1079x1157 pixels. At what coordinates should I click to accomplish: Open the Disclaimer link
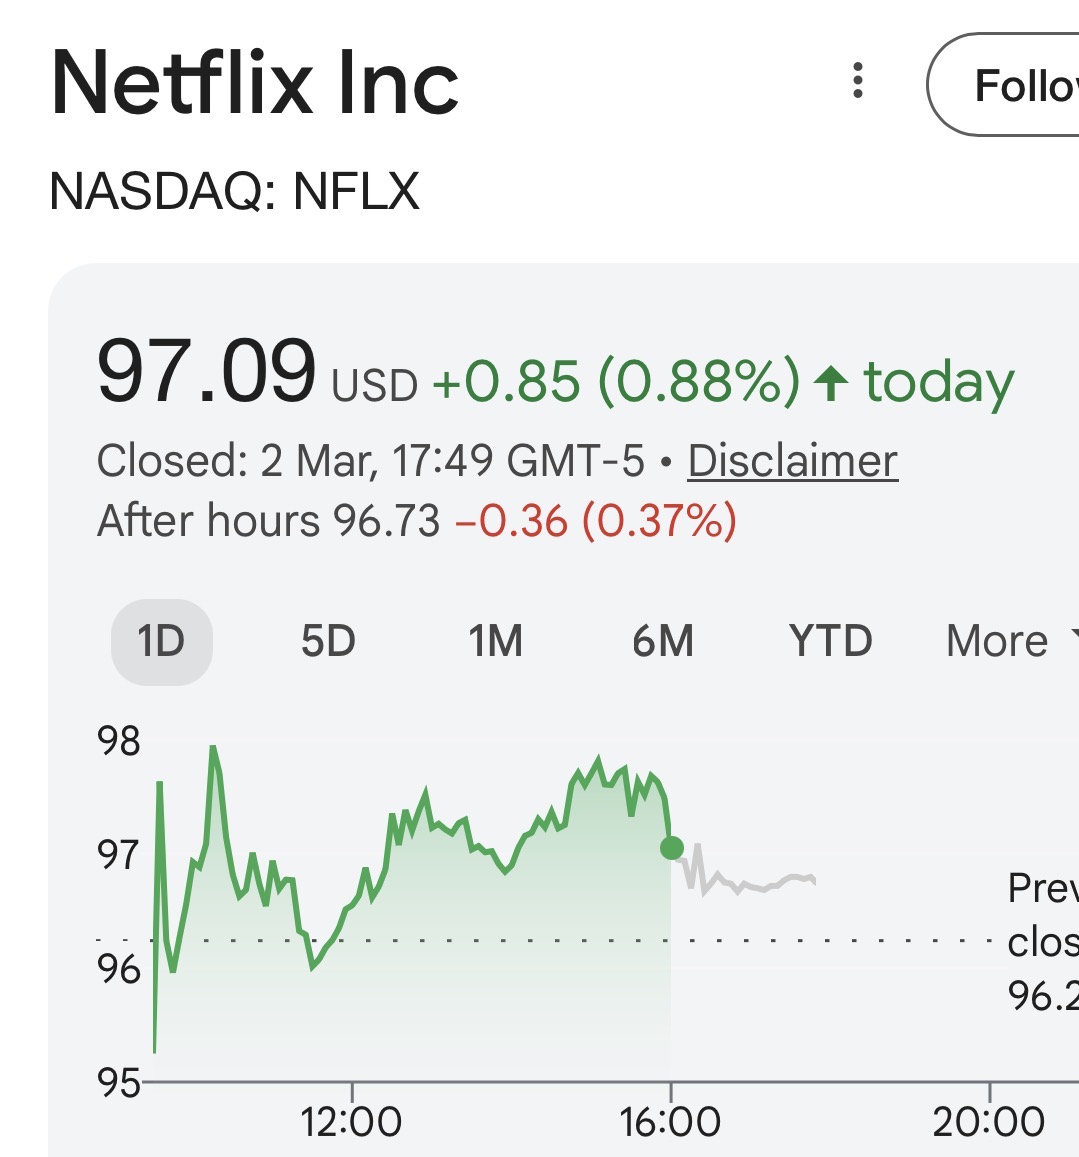click(x=792, y=461)
